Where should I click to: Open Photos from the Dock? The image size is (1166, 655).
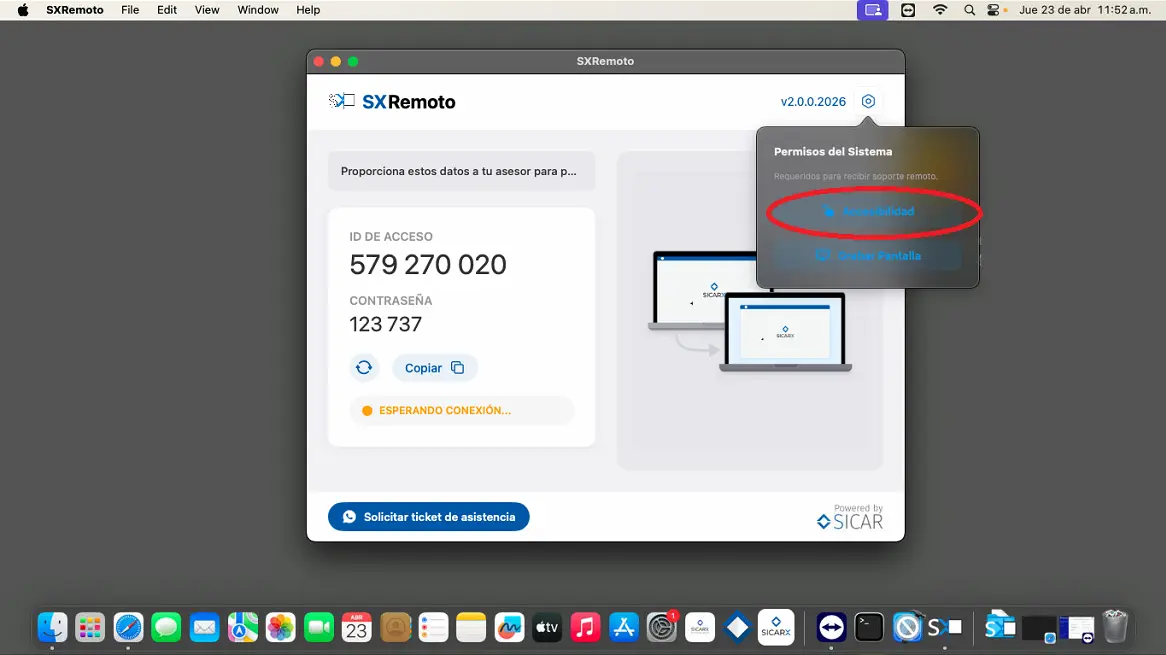[x=280, y=627]
